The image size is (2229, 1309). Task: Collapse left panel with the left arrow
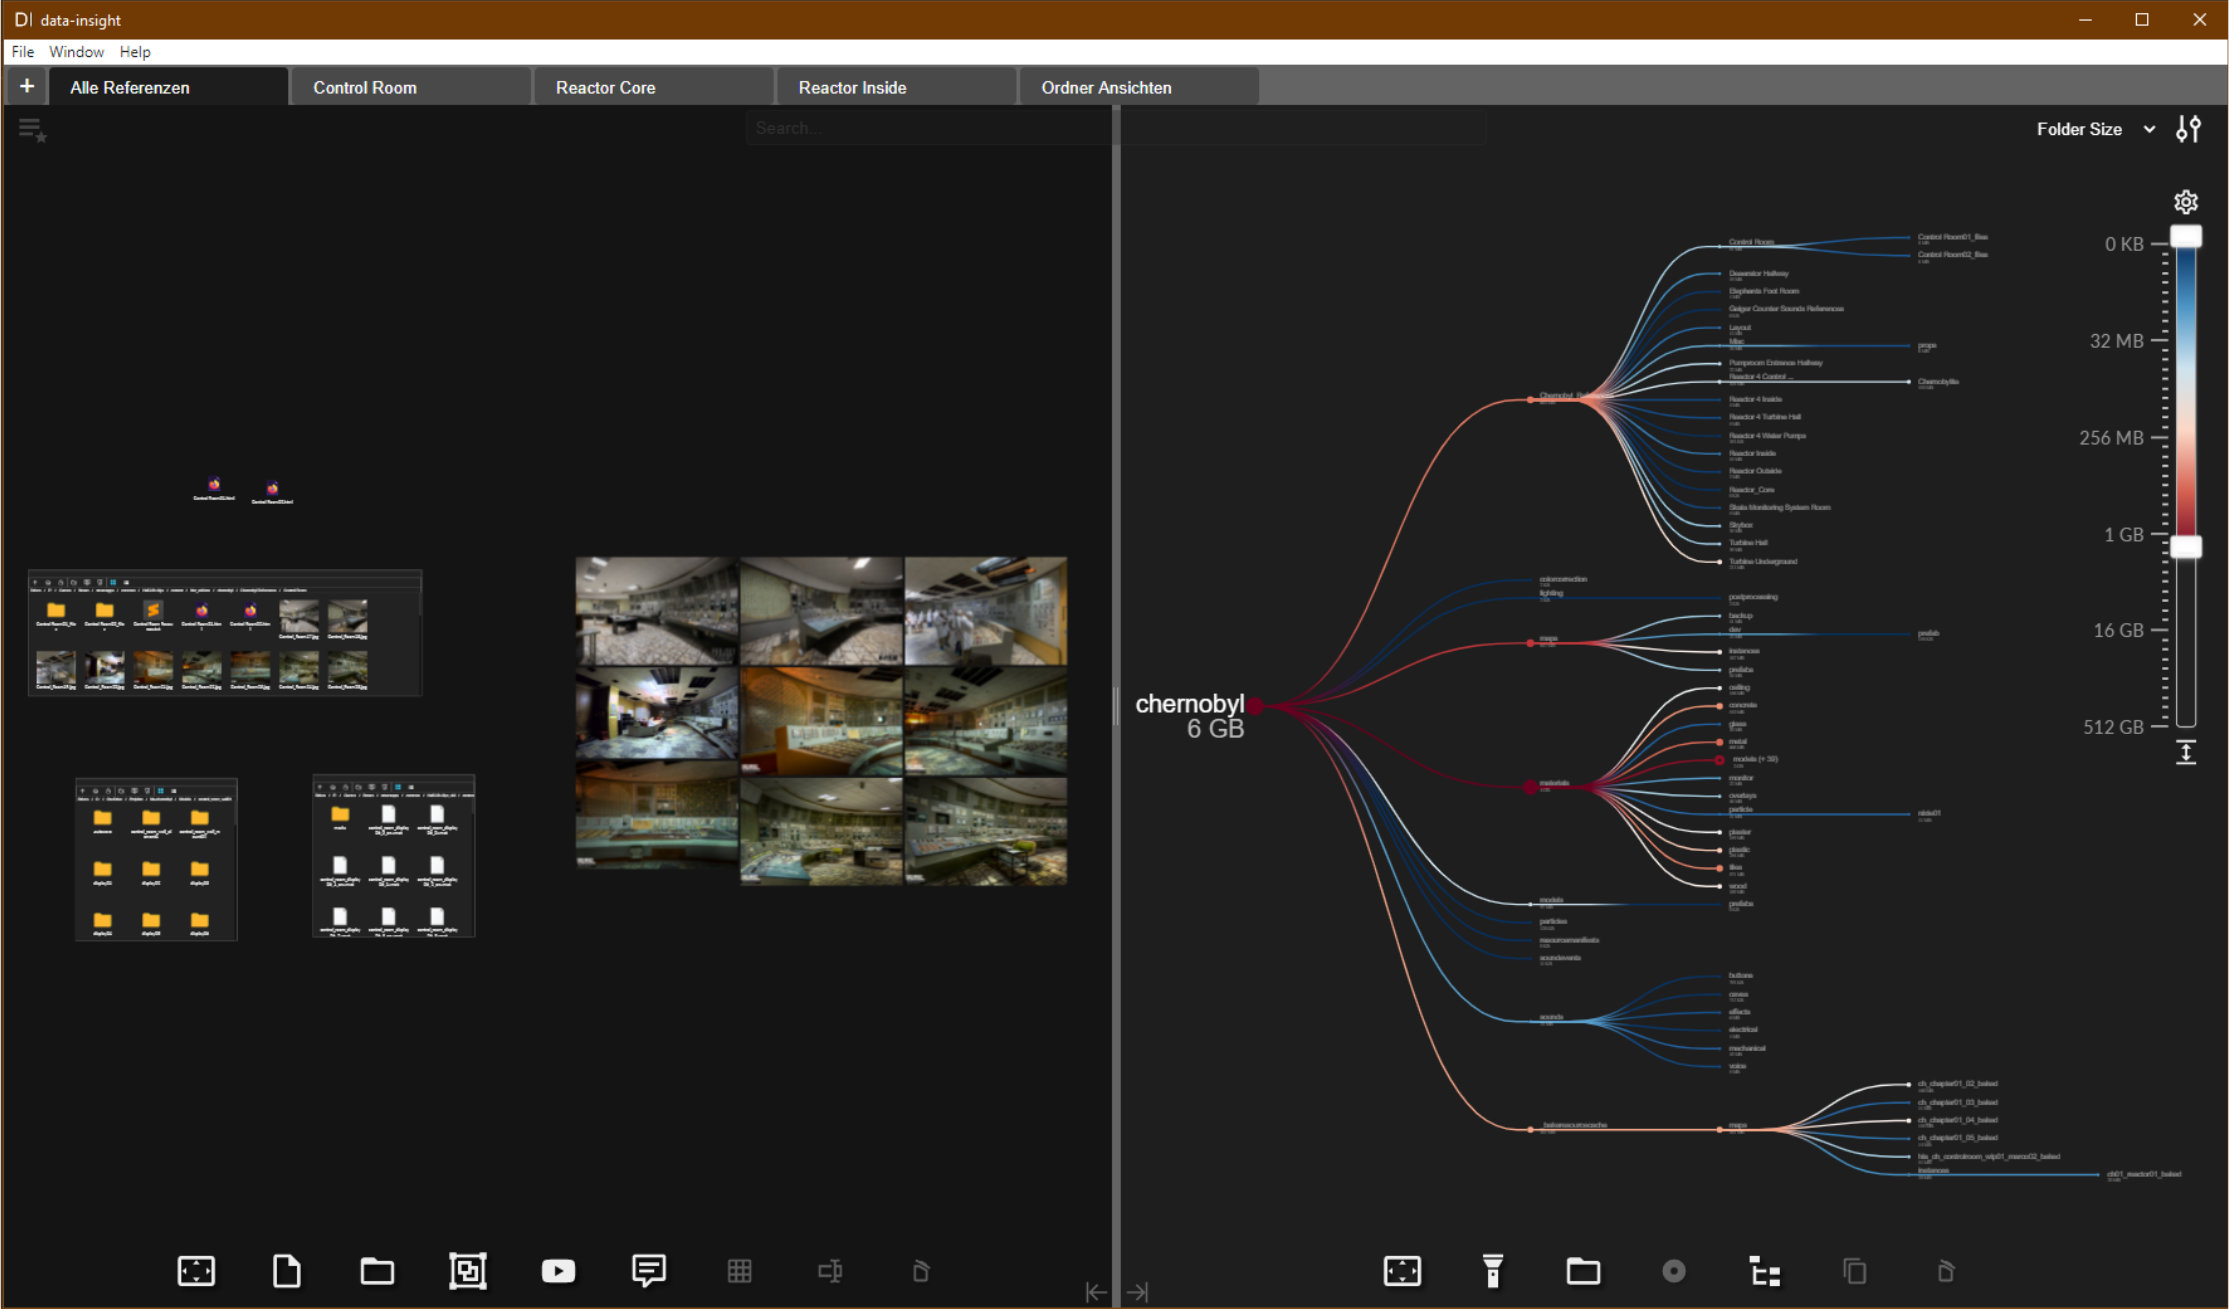pos(1096,1292)
